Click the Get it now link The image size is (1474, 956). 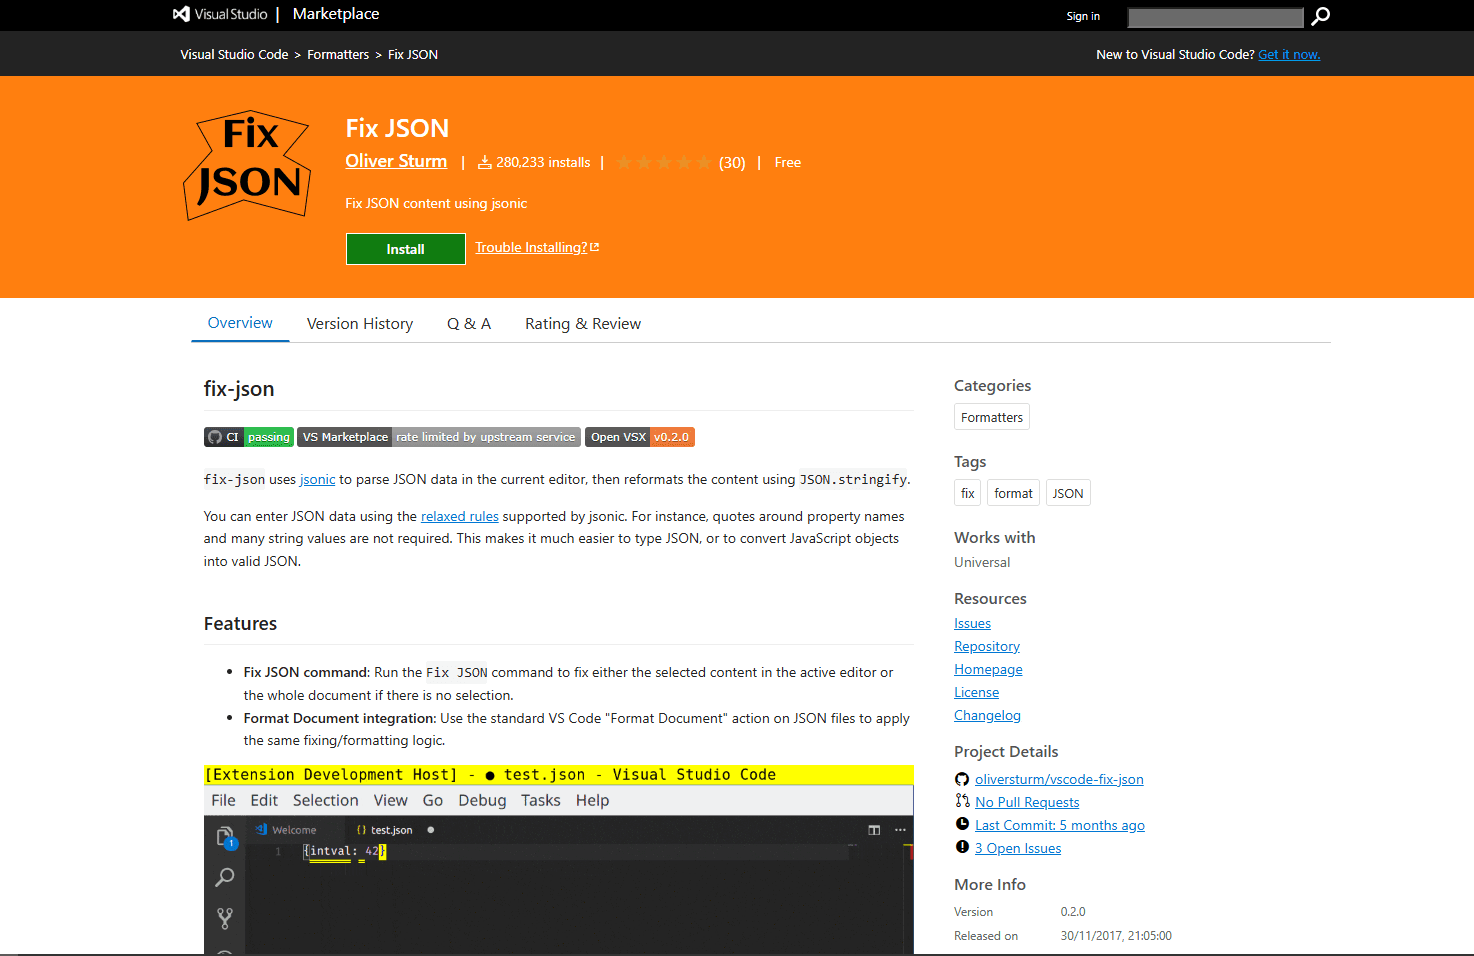[x=1289, y=54]
